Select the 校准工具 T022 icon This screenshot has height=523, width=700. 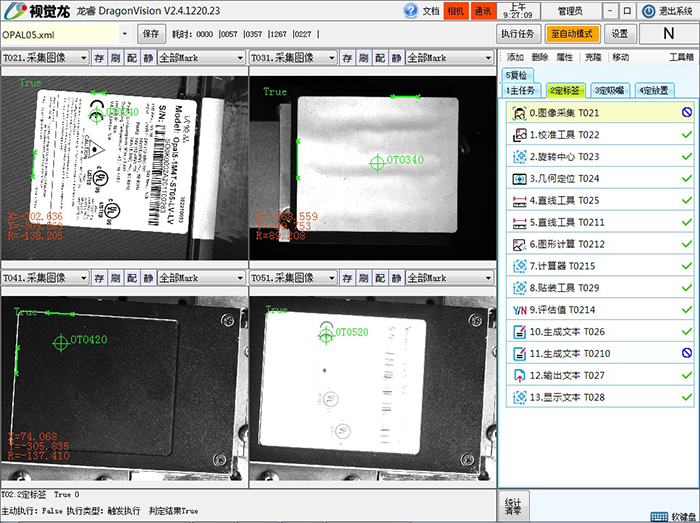pos(519,135)
